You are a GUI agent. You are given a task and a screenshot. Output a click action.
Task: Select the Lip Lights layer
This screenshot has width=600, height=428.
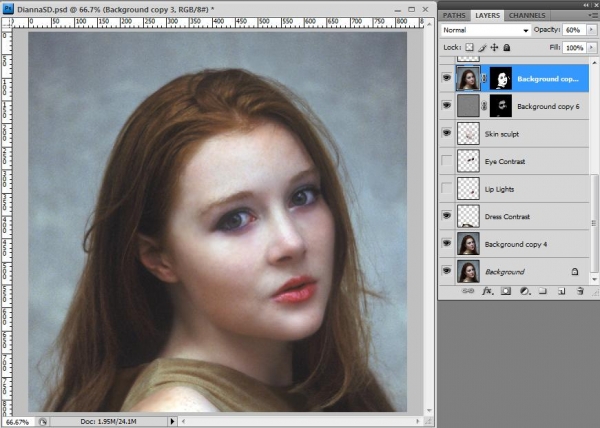pyautogui.click(x=514, y=189)
